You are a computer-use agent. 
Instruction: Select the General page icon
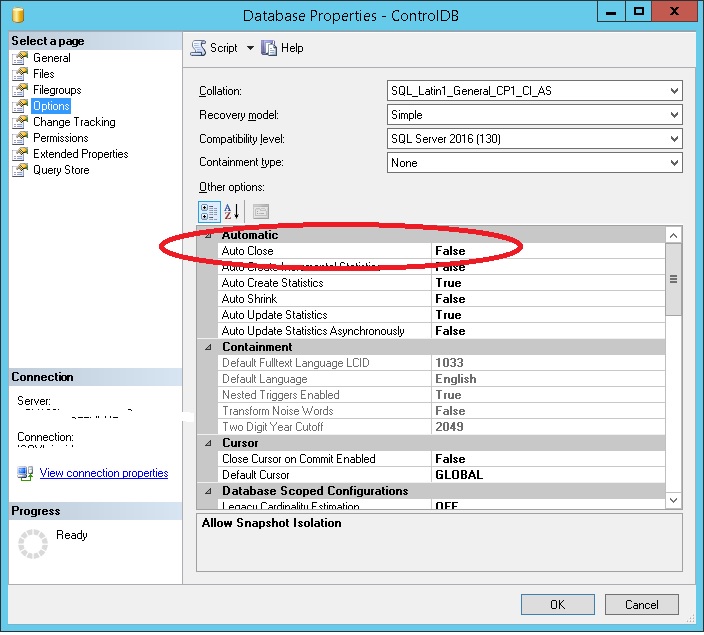pyautogui.click(x=19, y=58)
